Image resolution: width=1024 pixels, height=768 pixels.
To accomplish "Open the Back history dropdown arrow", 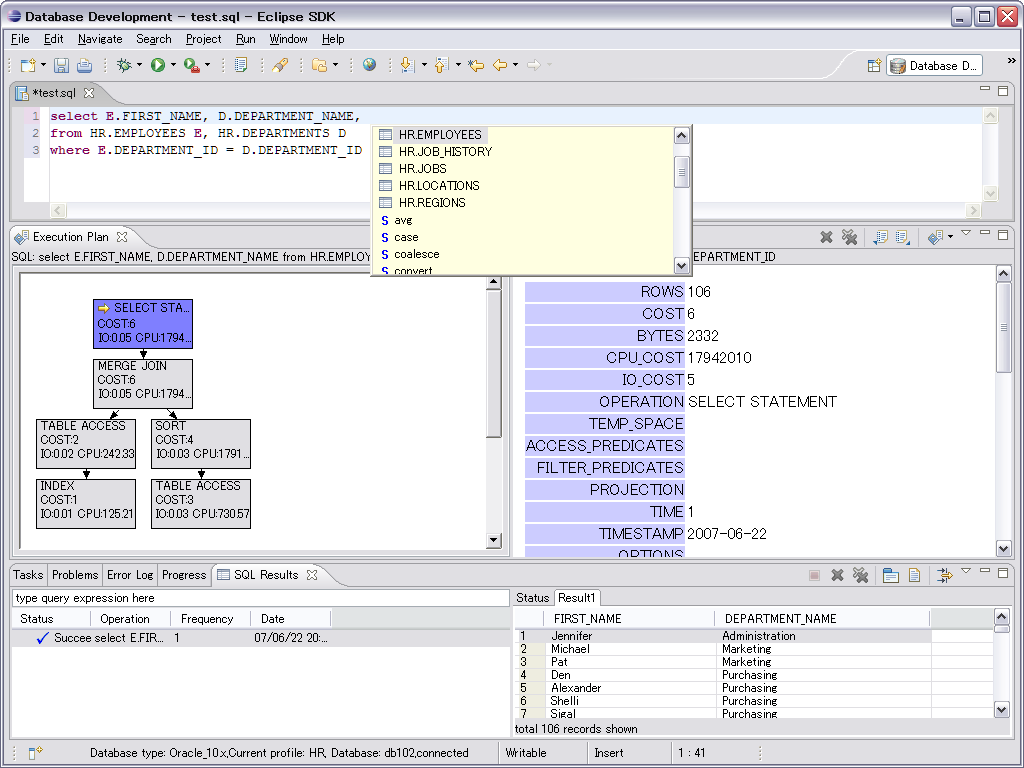I will tap(515, 65).
